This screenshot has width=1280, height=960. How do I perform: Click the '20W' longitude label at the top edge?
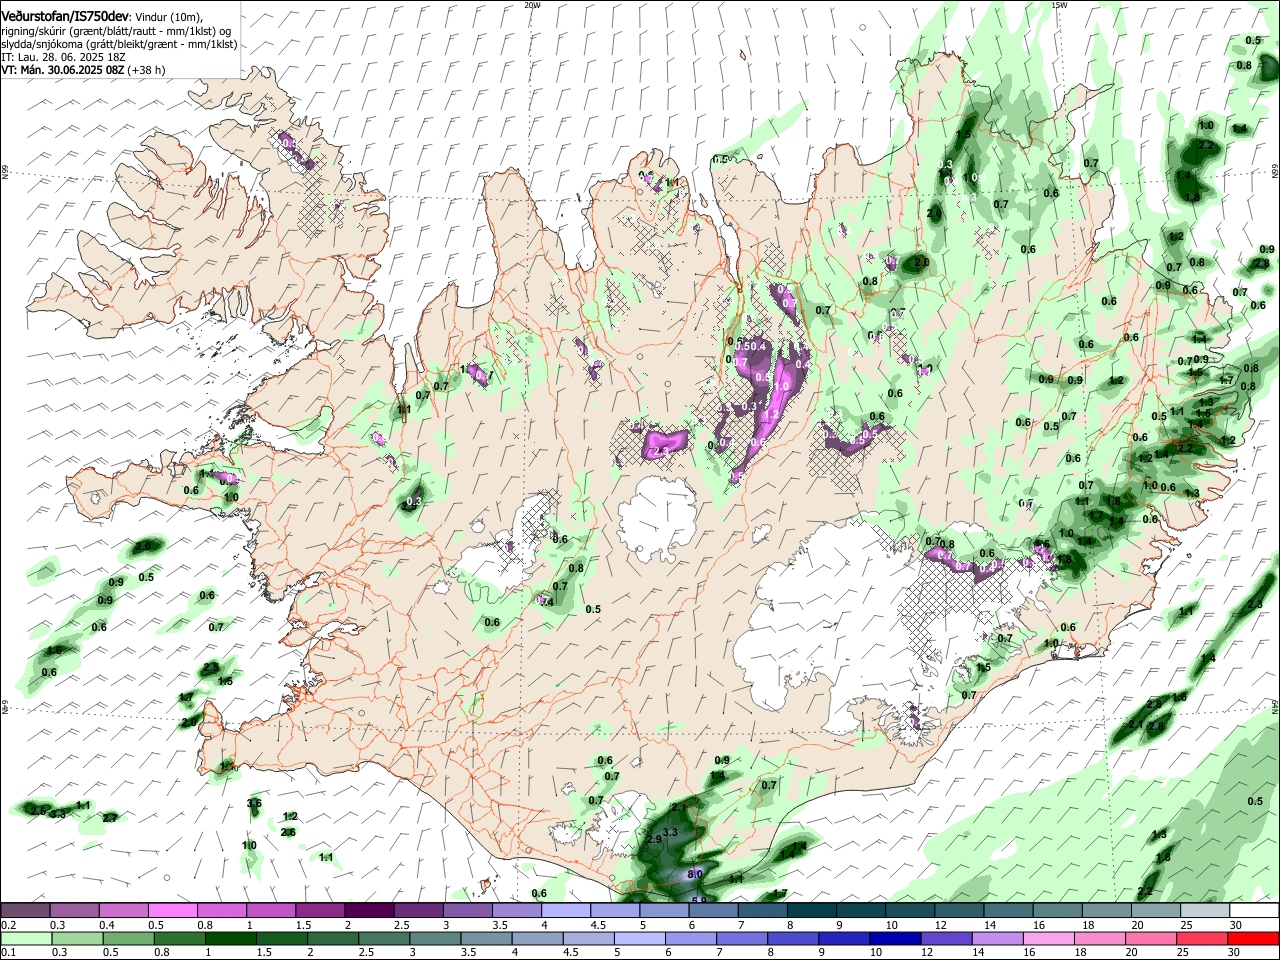point(532,5)
